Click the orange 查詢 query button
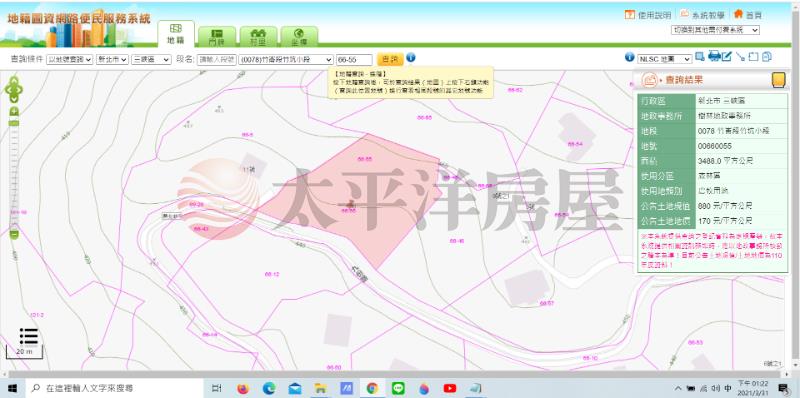This screenshot has height=398, width=800. pos(390,59)
